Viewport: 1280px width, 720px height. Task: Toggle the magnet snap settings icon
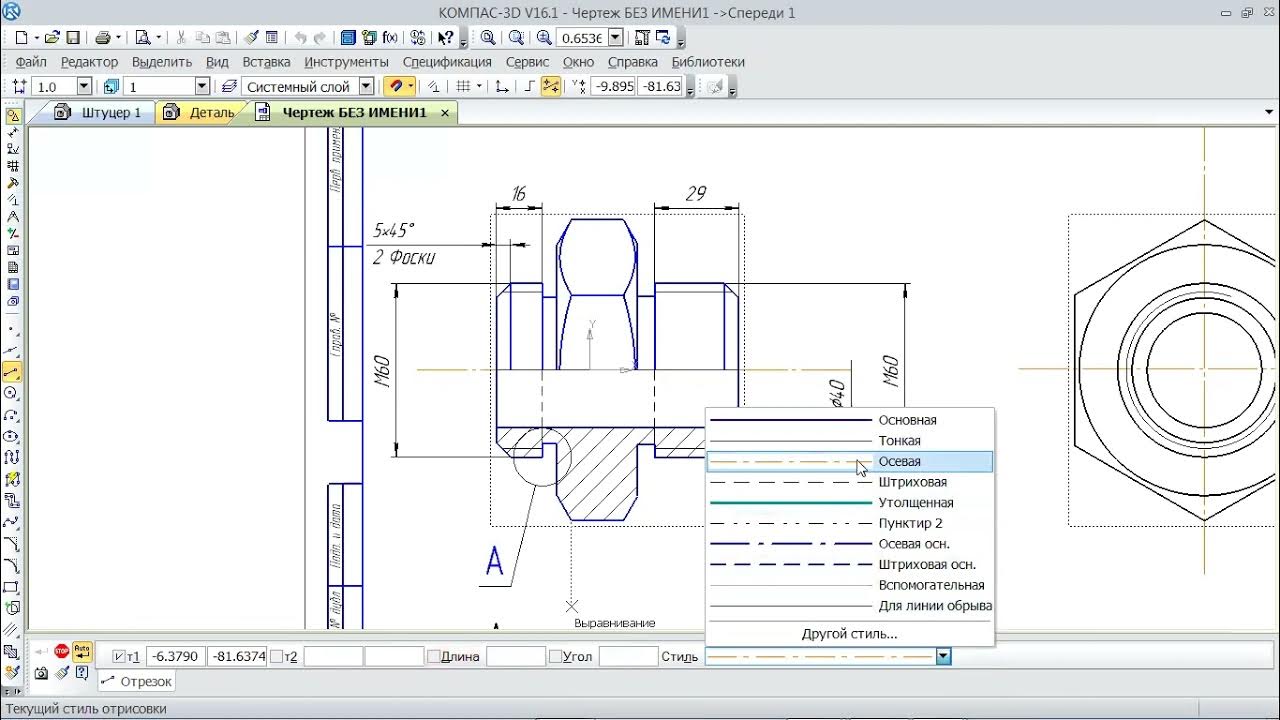[396, 87]
